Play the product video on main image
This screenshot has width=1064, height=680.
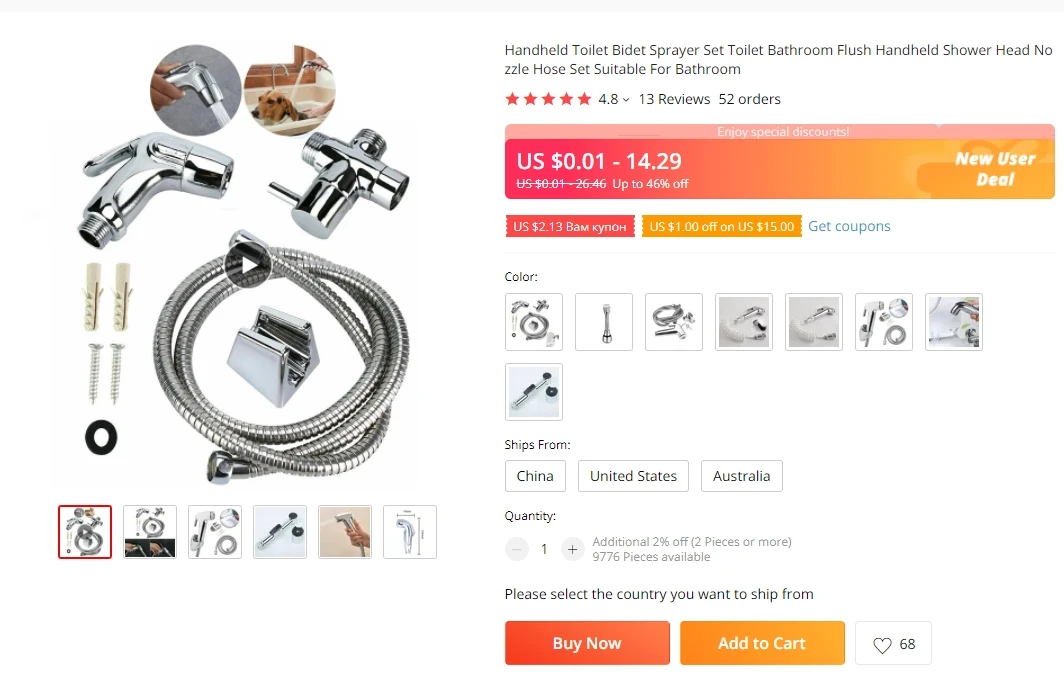tap(248, 265)
